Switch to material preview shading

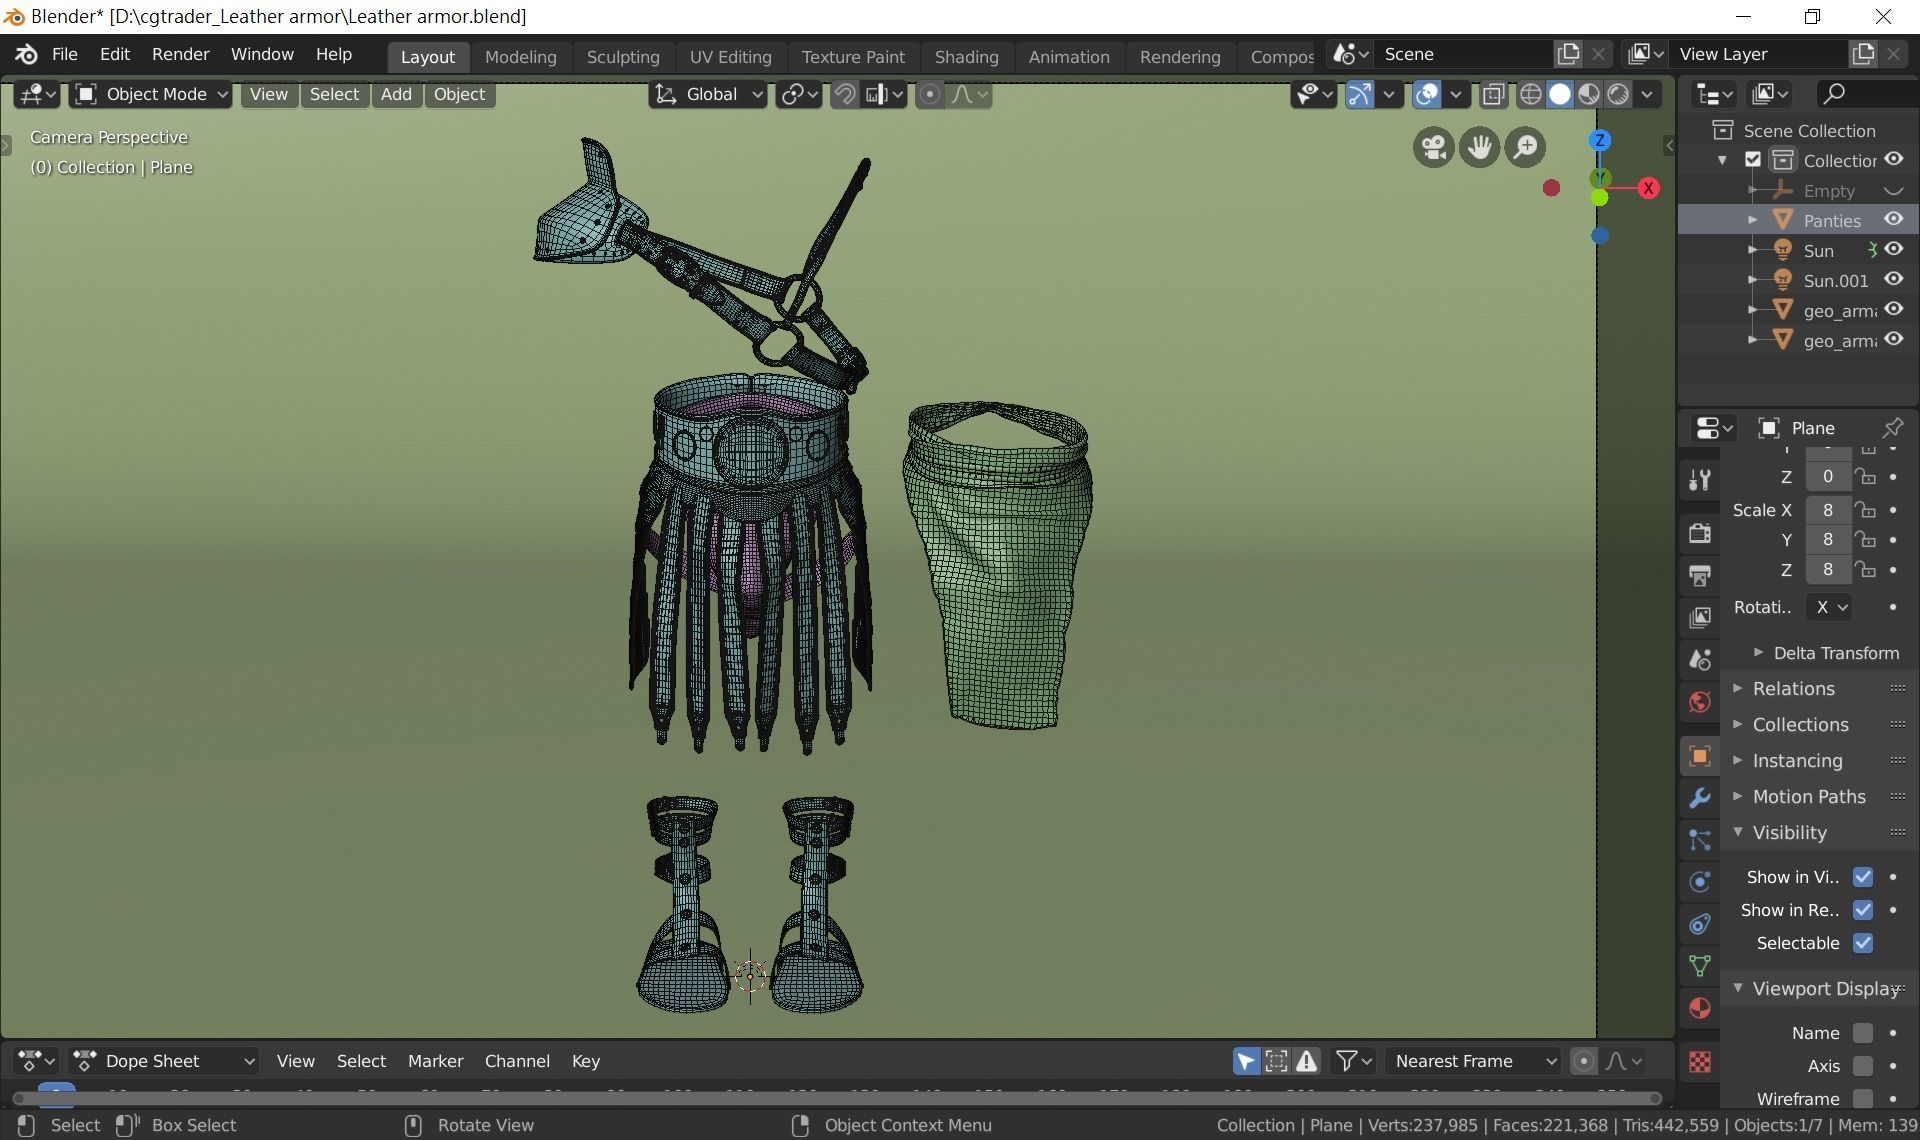click(x=1588, y=94)
